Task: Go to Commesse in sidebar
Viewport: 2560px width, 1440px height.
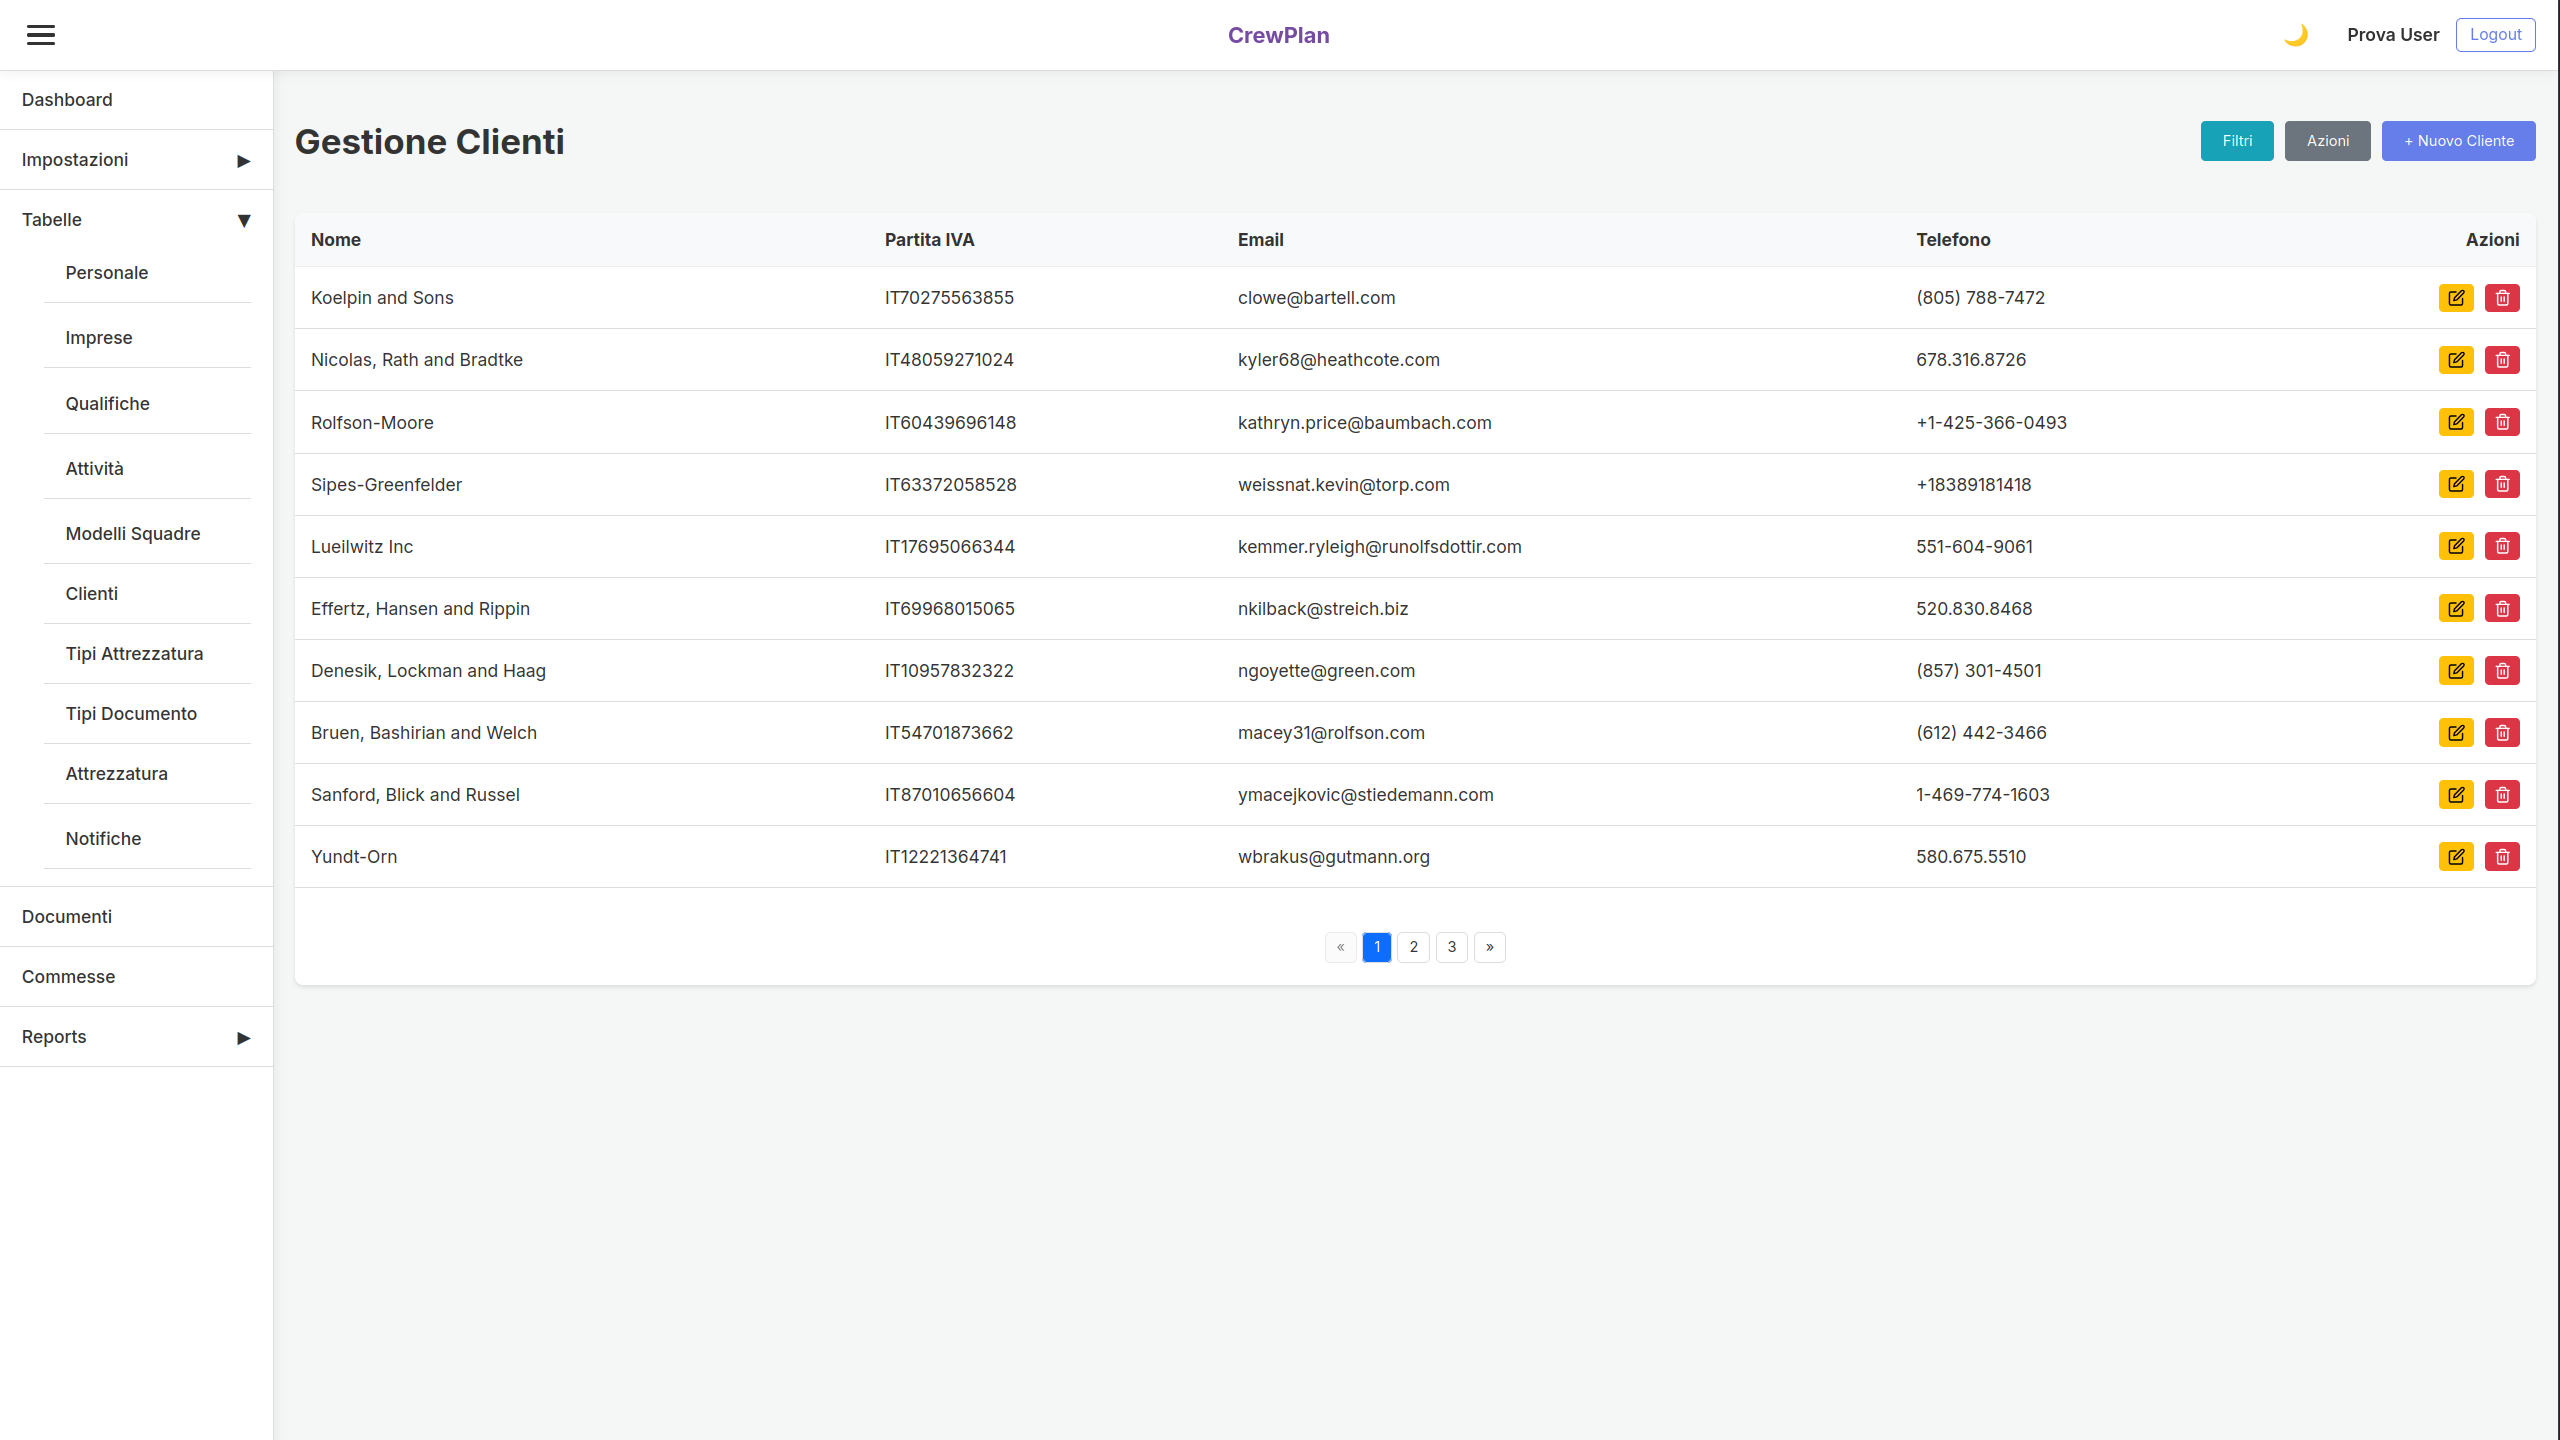Action: (x=69, y=977)
